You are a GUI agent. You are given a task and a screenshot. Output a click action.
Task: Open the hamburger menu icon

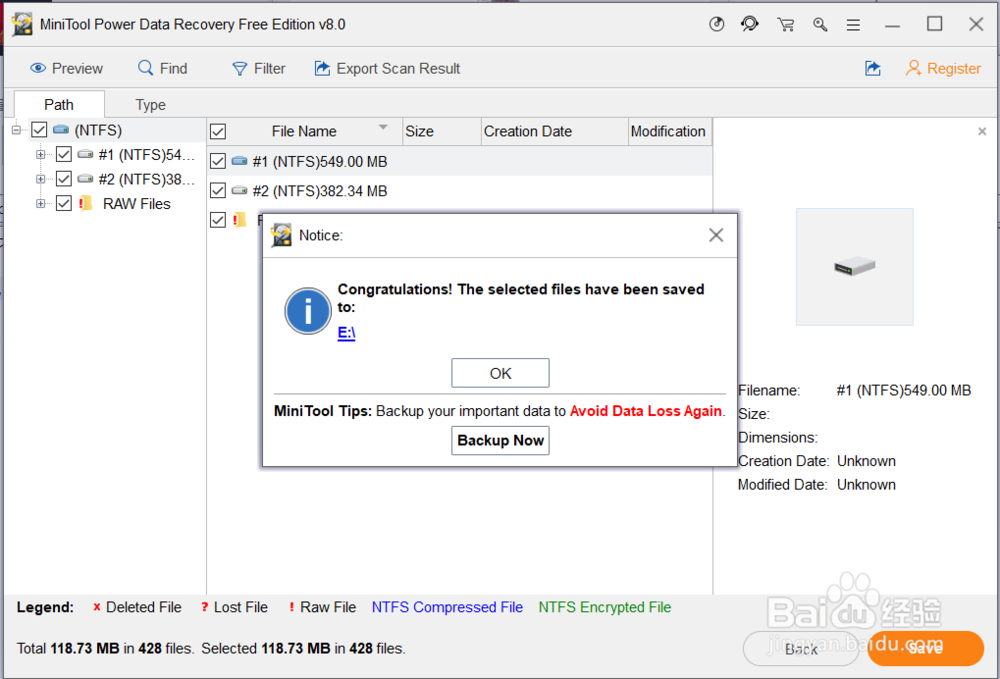(853, 25)
